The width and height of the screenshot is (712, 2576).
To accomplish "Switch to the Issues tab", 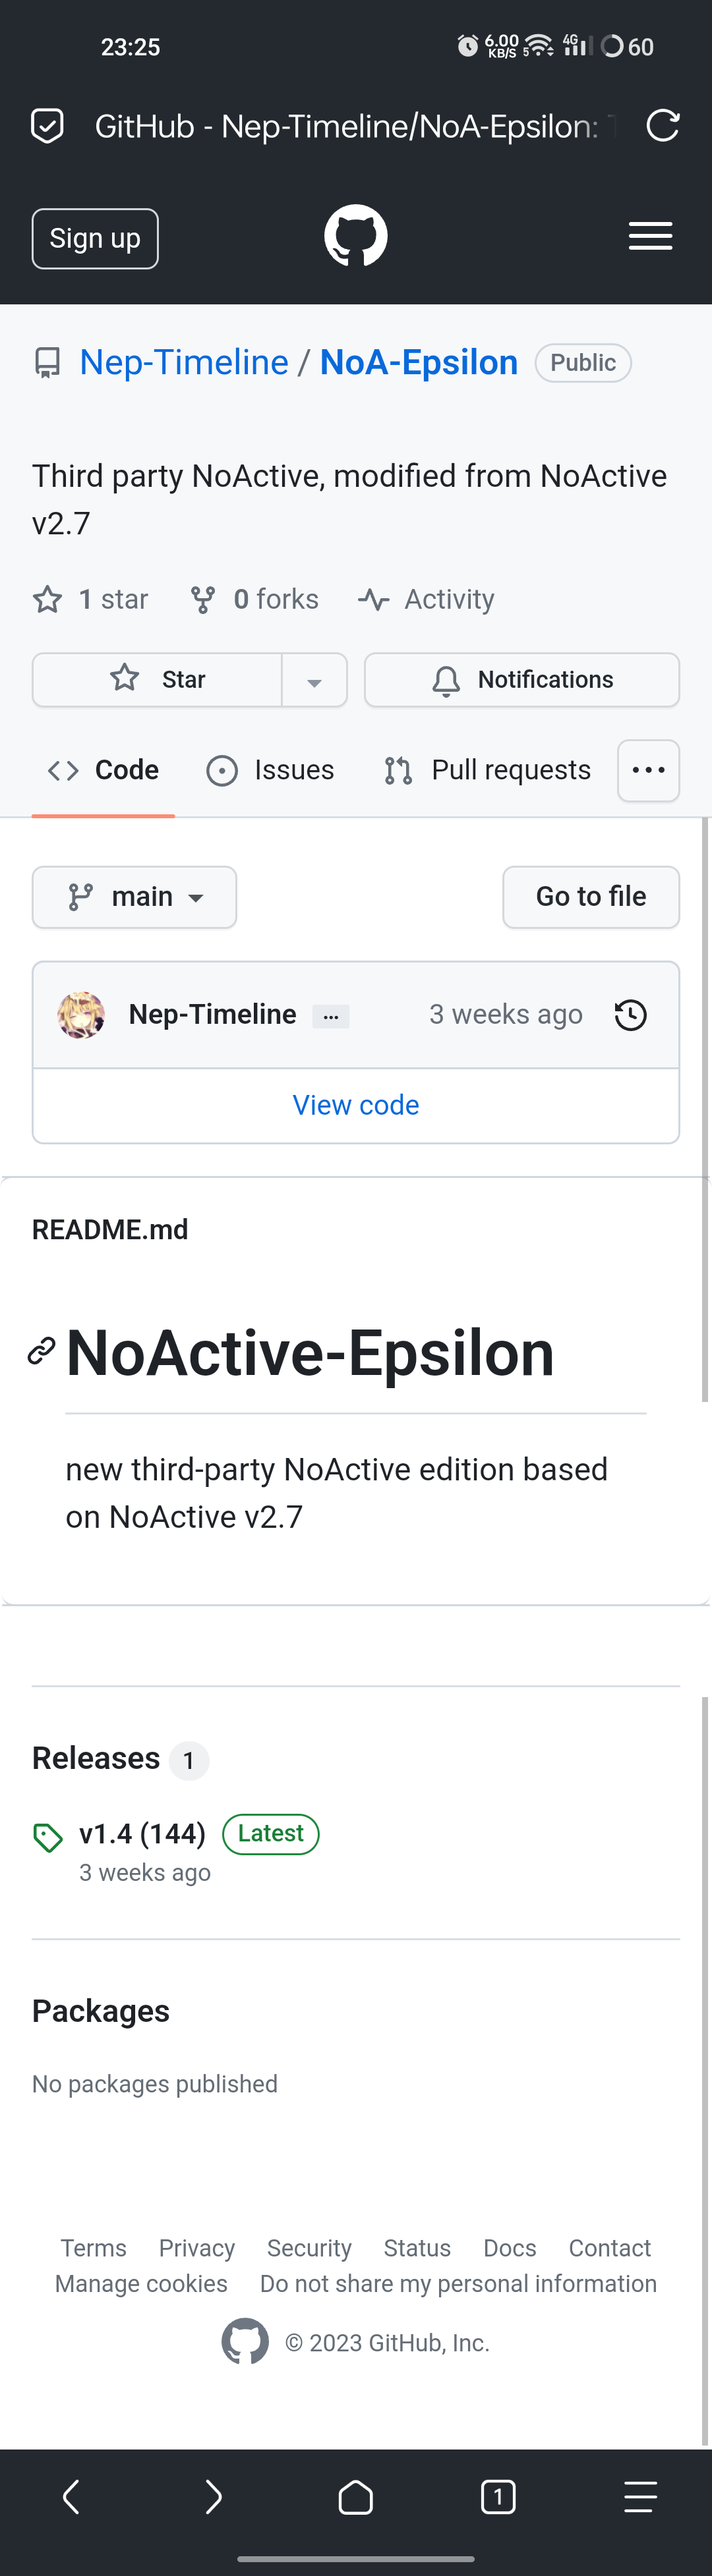I will [x=270, y=770].
